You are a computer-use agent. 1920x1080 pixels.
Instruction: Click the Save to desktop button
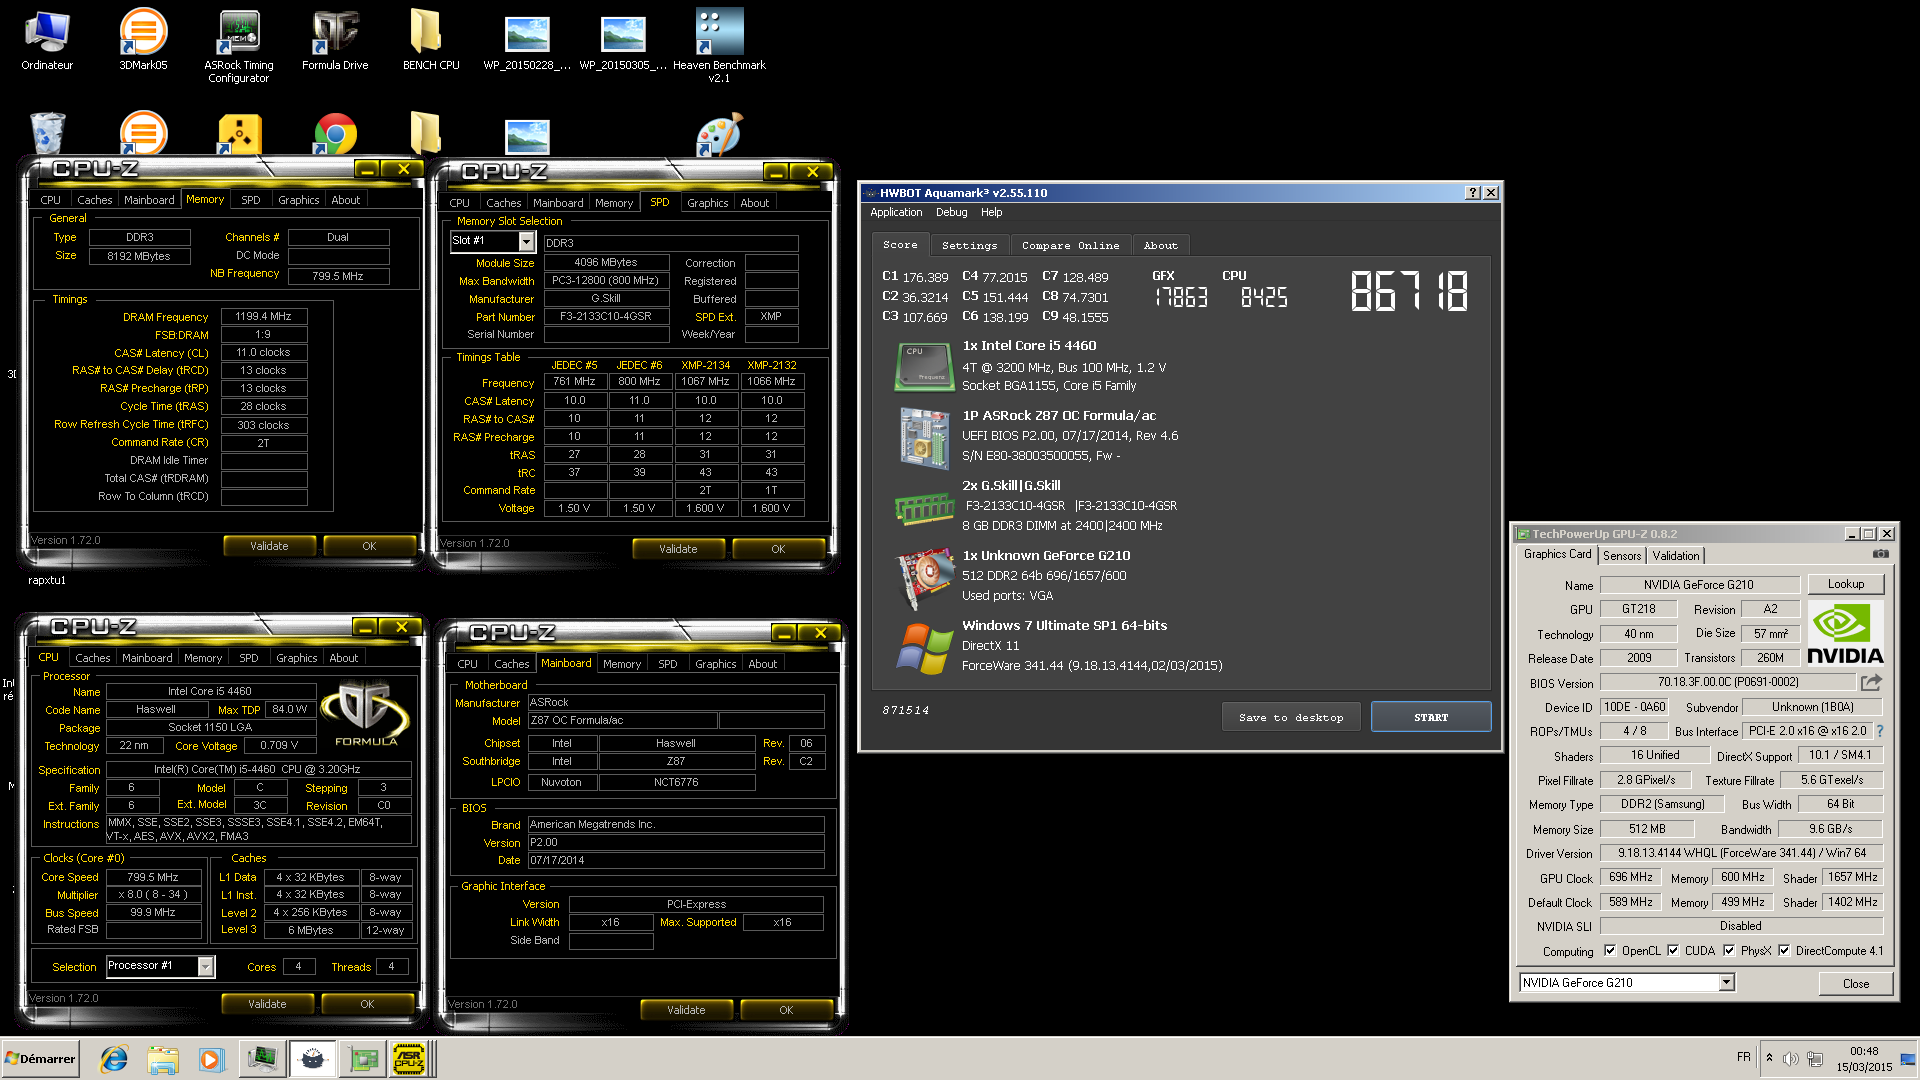tap(1291, 717)
